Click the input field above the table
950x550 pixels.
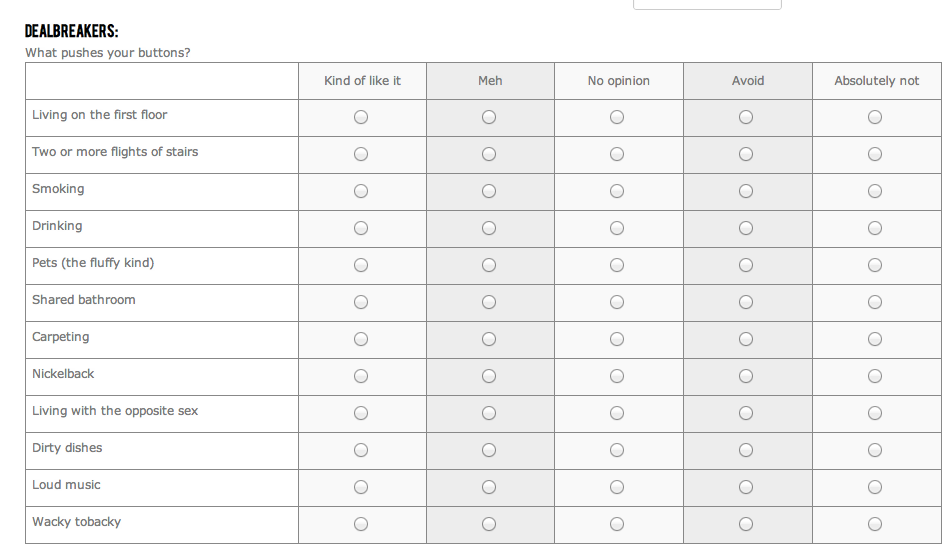click(x=707, y=4)
